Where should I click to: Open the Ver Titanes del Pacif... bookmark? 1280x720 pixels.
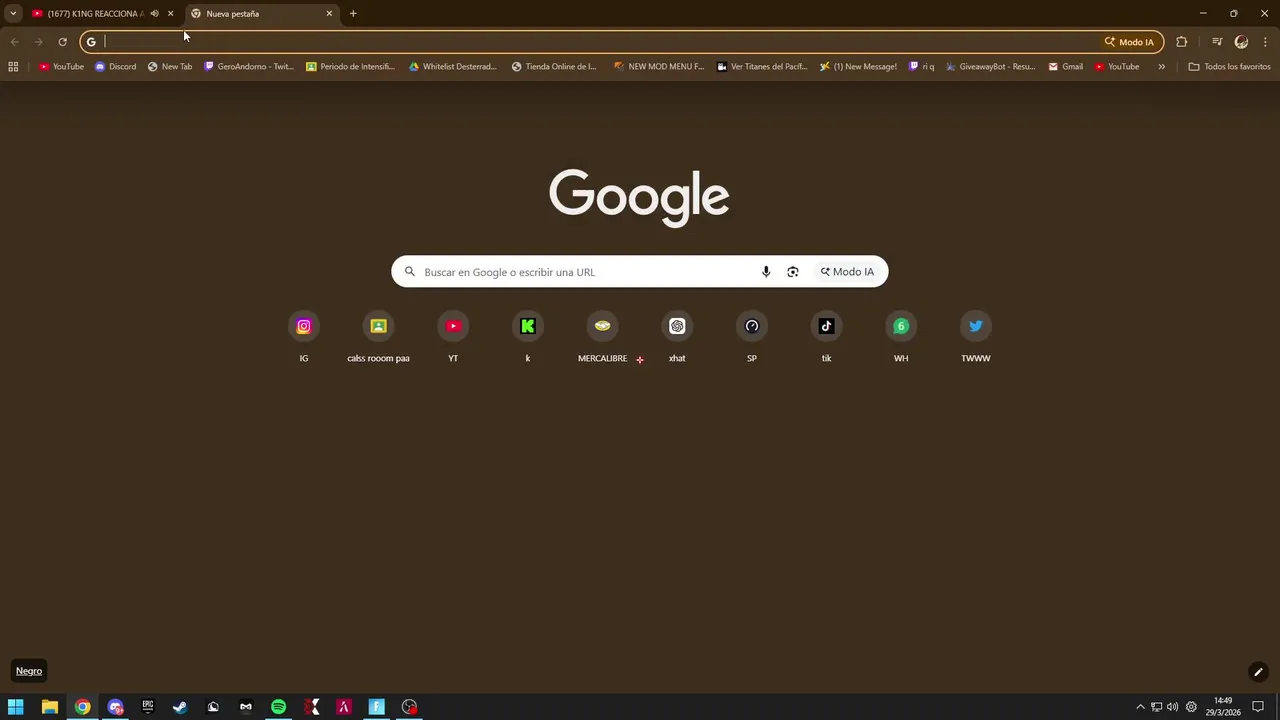[762, 67]
